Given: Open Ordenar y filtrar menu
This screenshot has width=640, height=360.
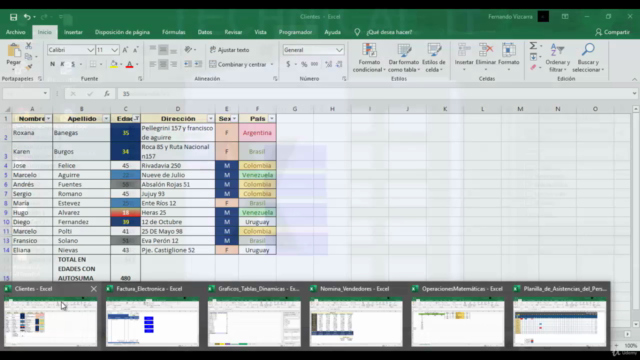Looking at the screenshot, I should pos(557,58).
